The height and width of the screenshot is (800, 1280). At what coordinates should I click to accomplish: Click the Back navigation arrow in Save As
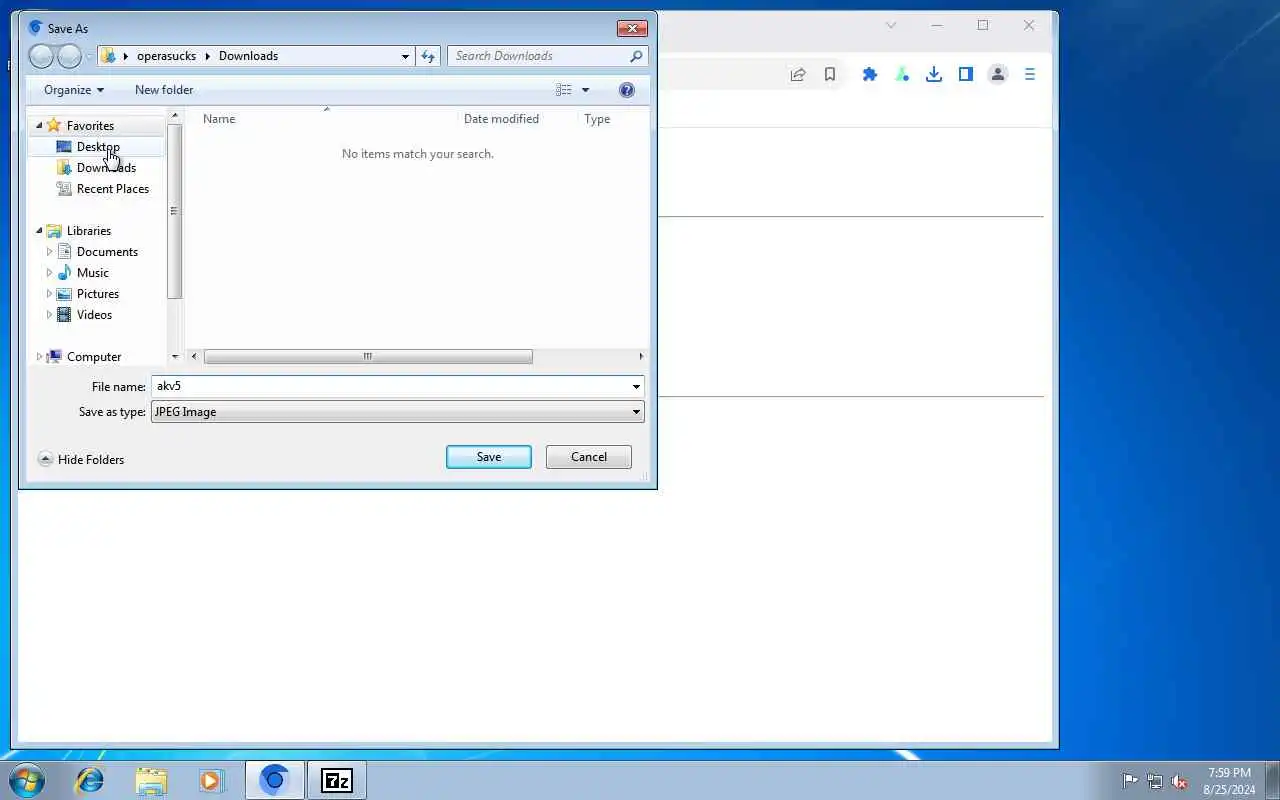[x=41, y=56]
